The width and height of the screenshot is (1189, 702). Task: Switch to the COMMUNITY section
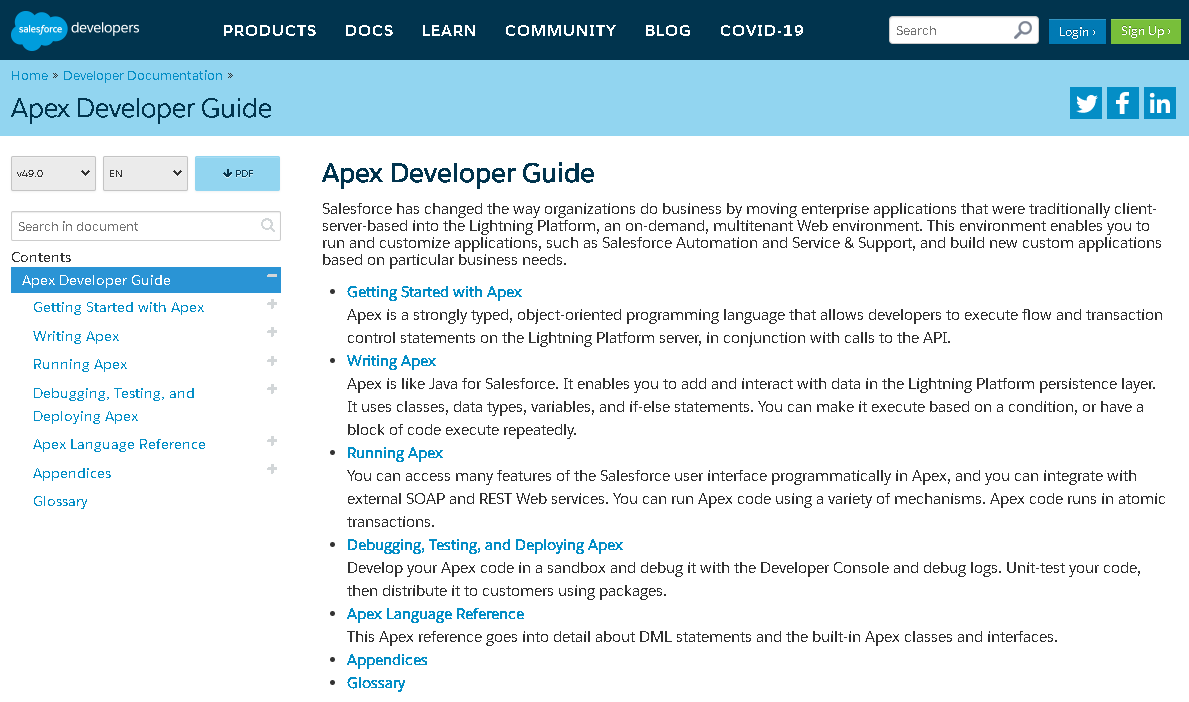[x=560, y=30]
